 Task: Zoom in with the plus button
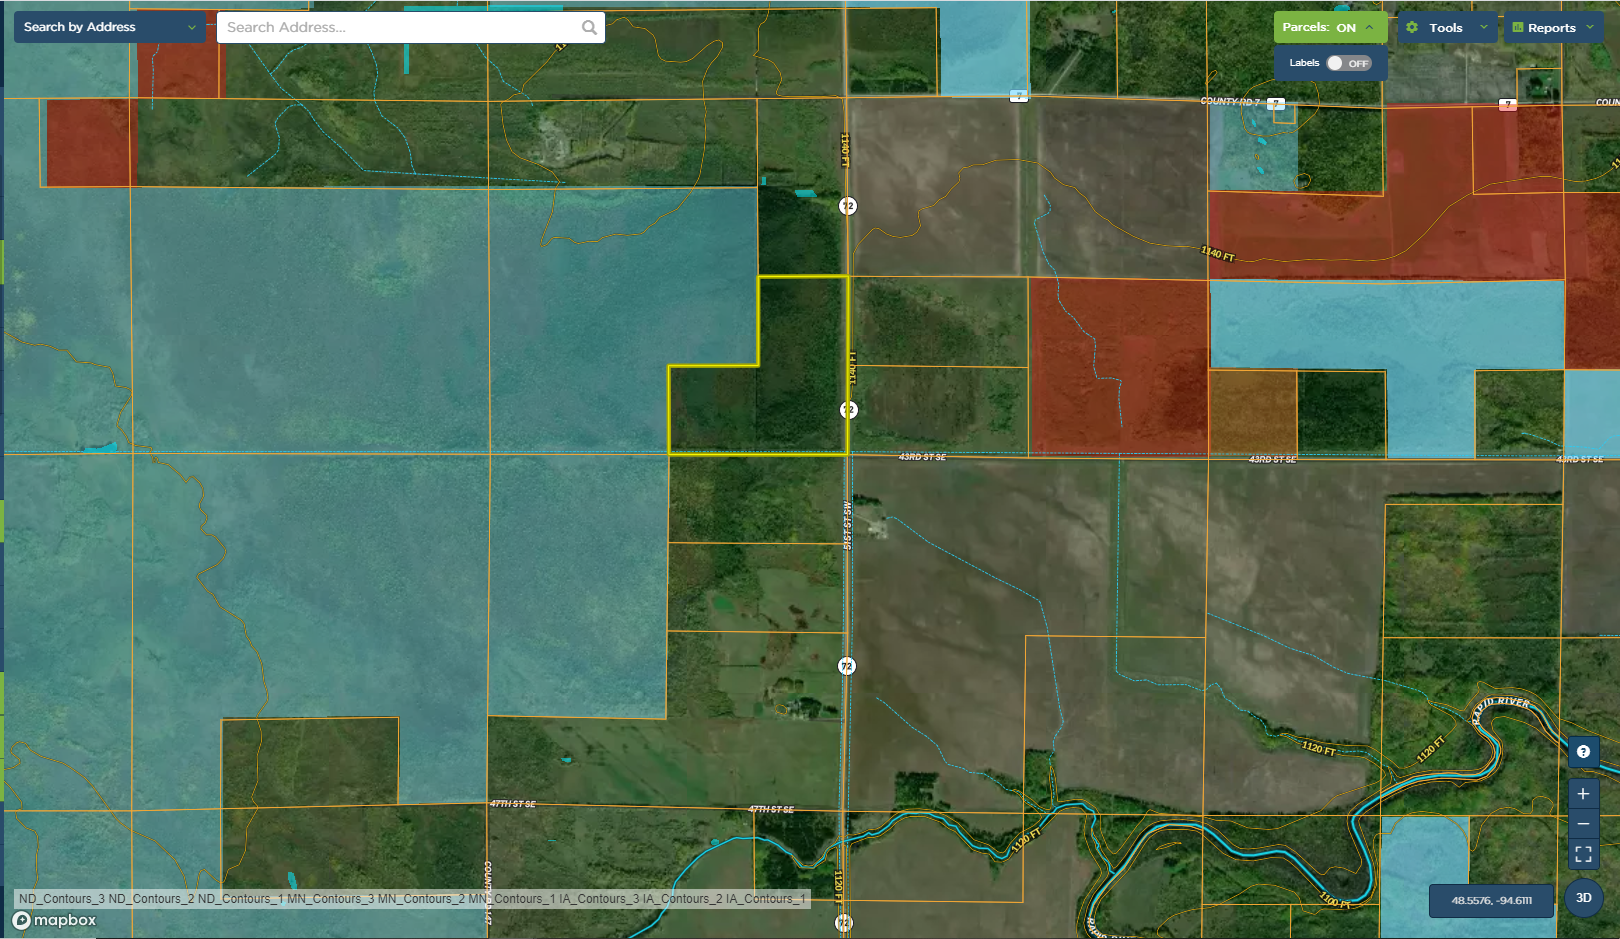point(1583,794)
